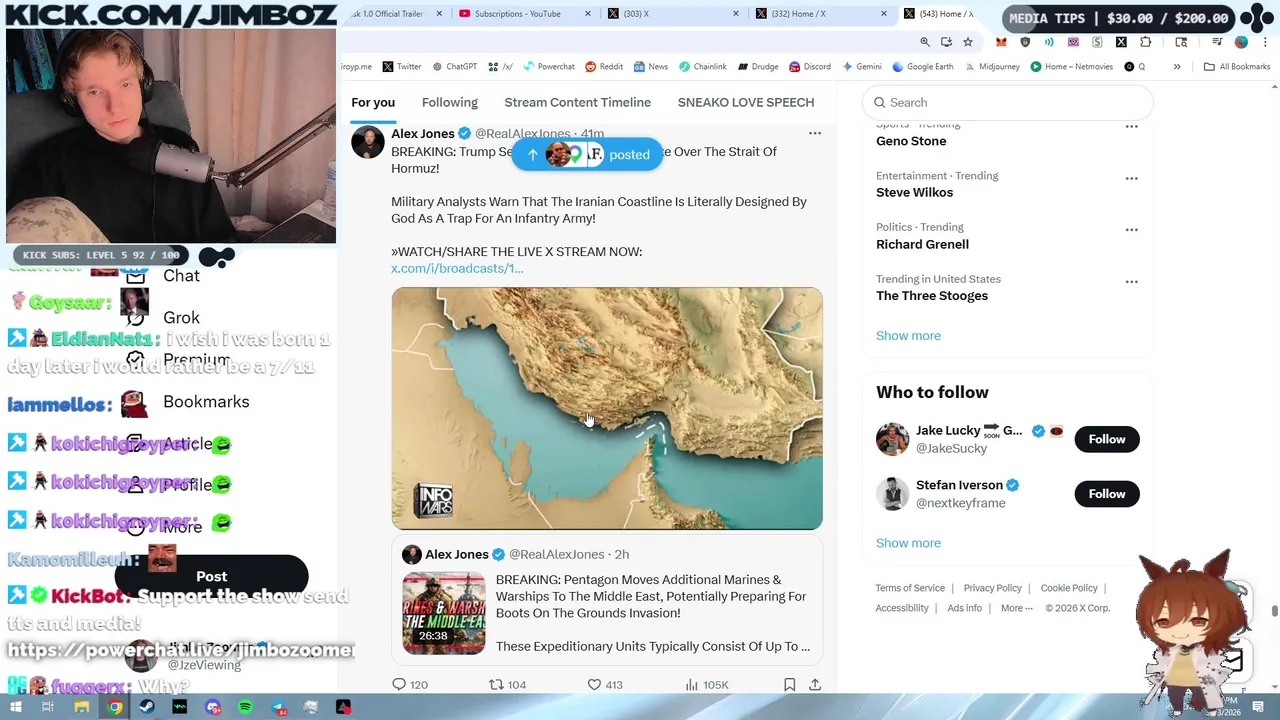The image size is (1280, 720).
Task: Open Accessibility footer link
Action: click(x=902, y=608)
